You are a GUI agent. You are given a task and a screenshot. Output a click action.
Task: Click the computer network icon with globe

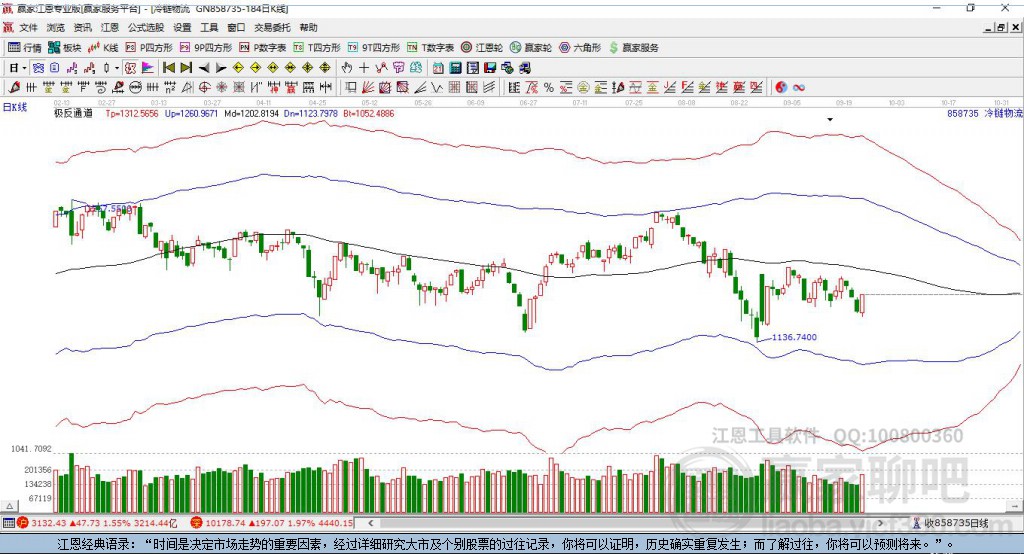point(507,68)
